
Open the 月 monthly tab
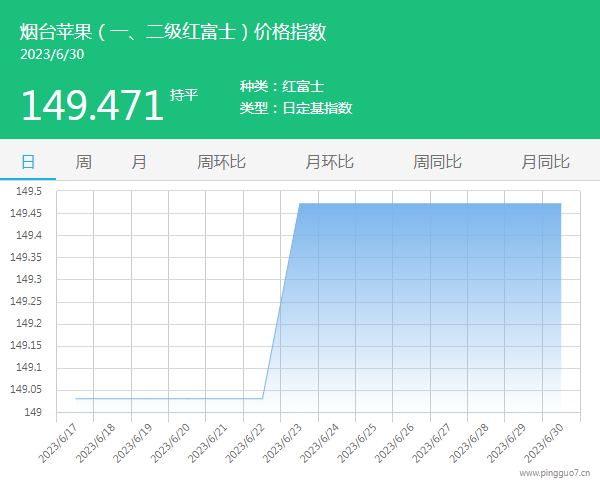[x=139, y=161]
